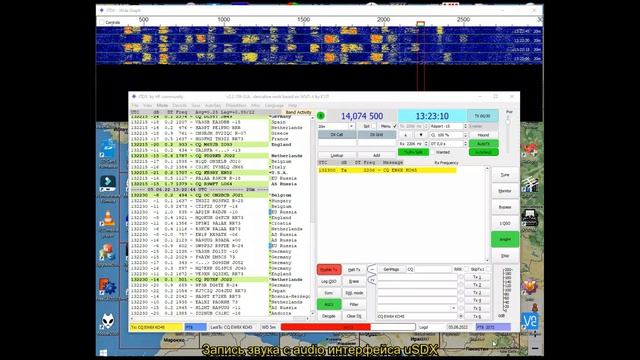Open the Decode menu
The image size is (640, 360).
pos(180,105)
